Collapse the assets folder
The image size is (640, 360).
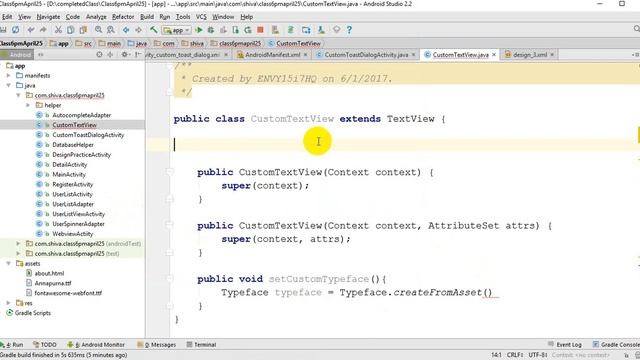click(9, 263)
